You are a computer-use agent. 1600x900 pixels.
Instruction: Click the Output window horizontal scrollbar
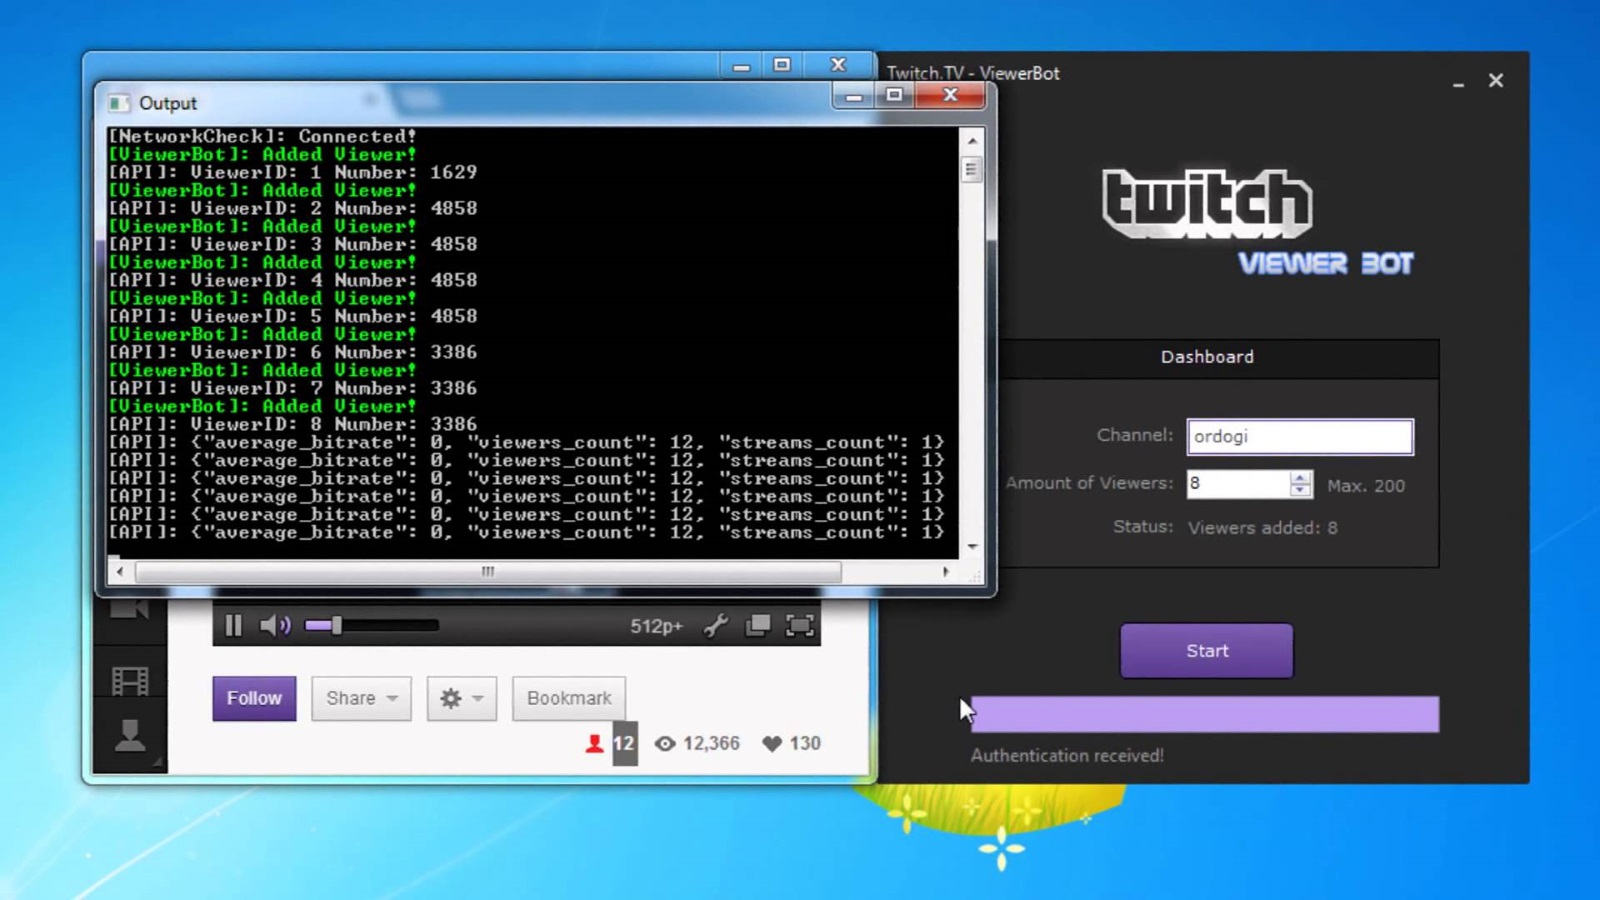[488, 572]
